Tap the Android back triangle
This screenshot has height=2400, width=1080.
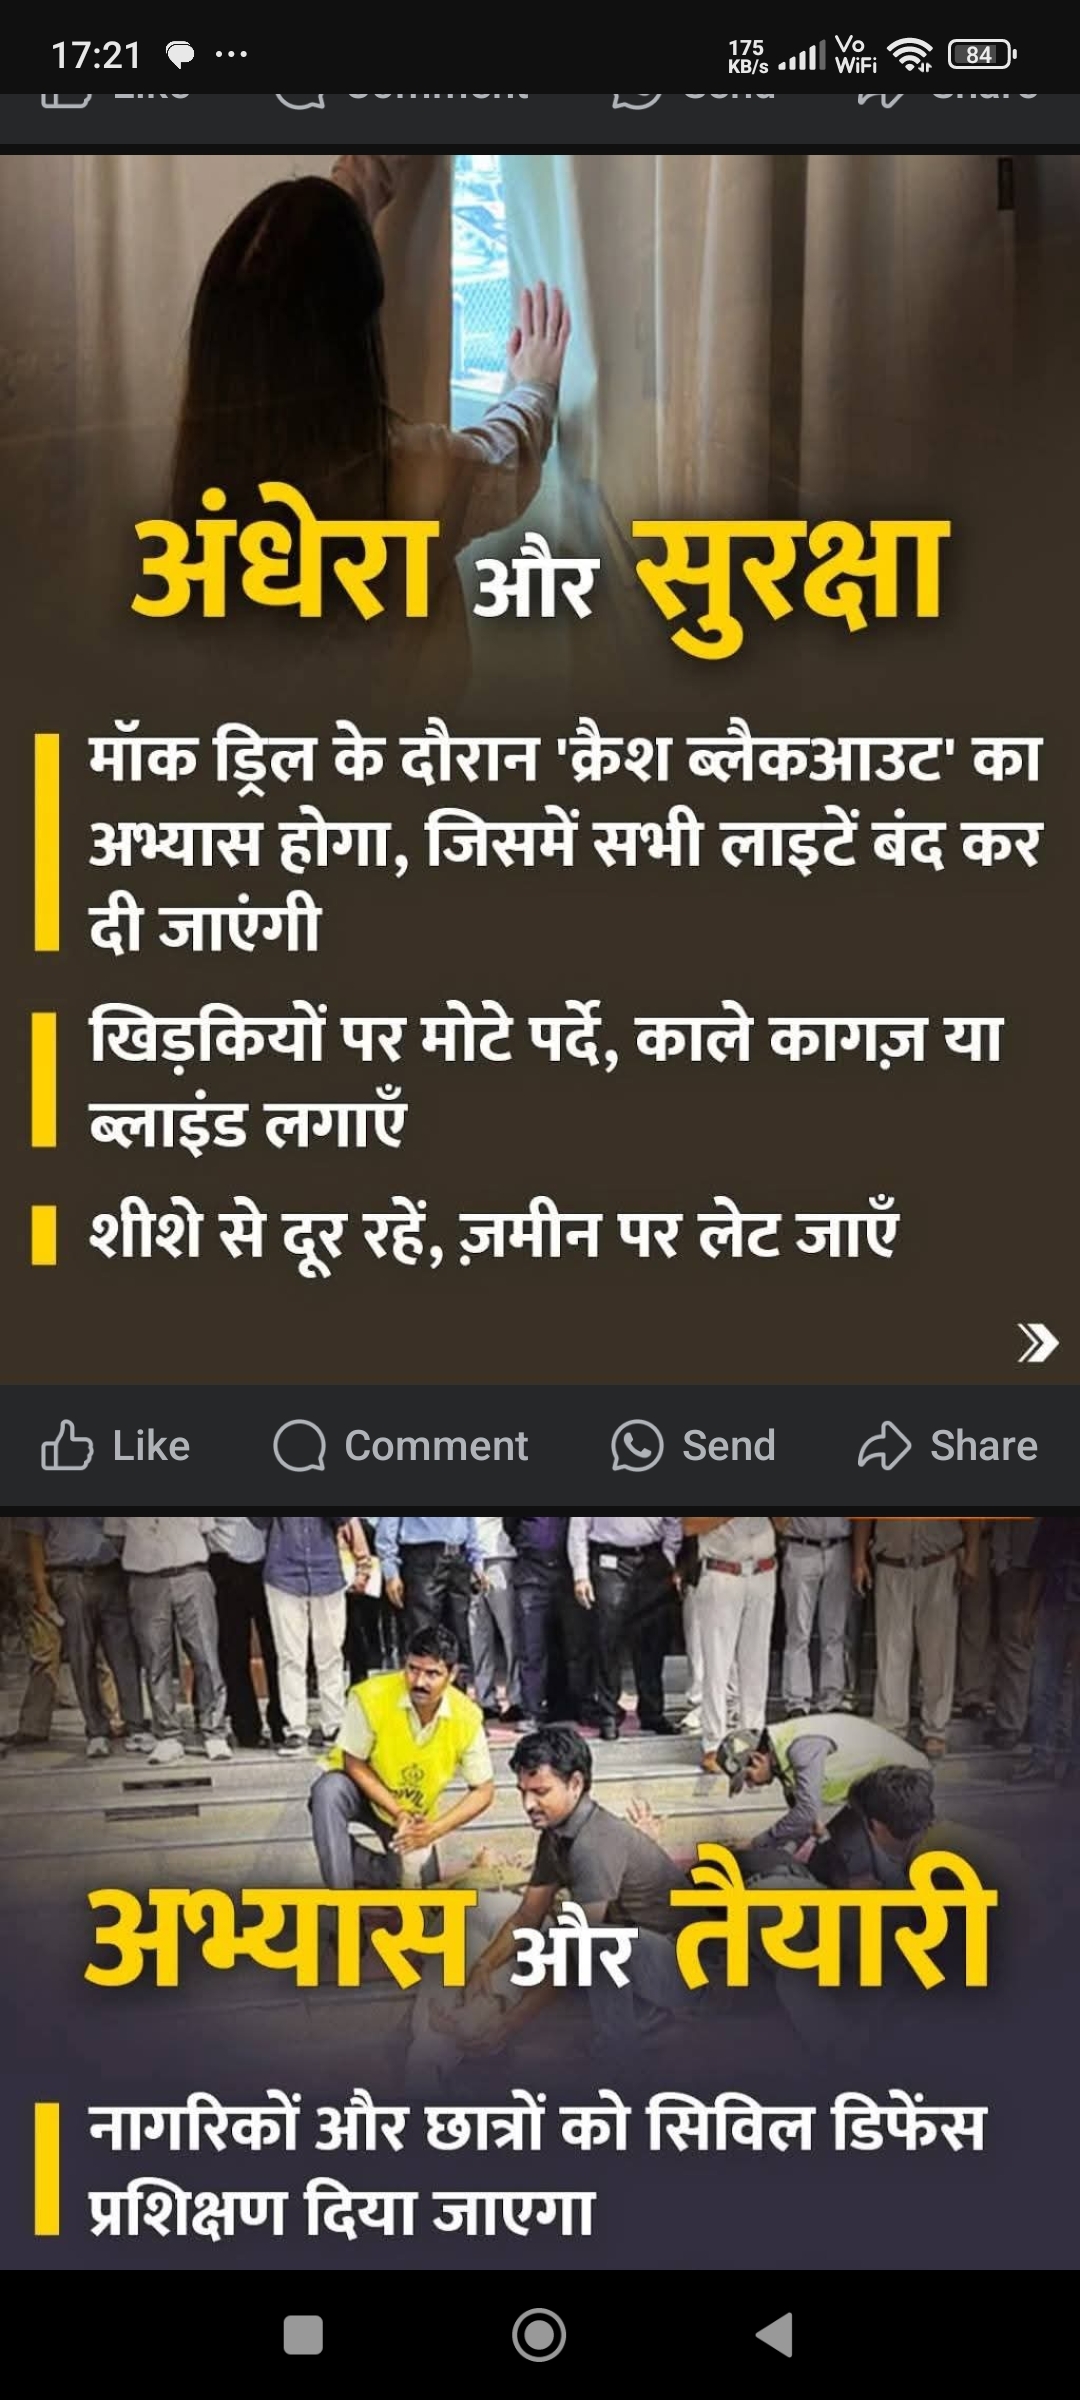point(776,2335)
